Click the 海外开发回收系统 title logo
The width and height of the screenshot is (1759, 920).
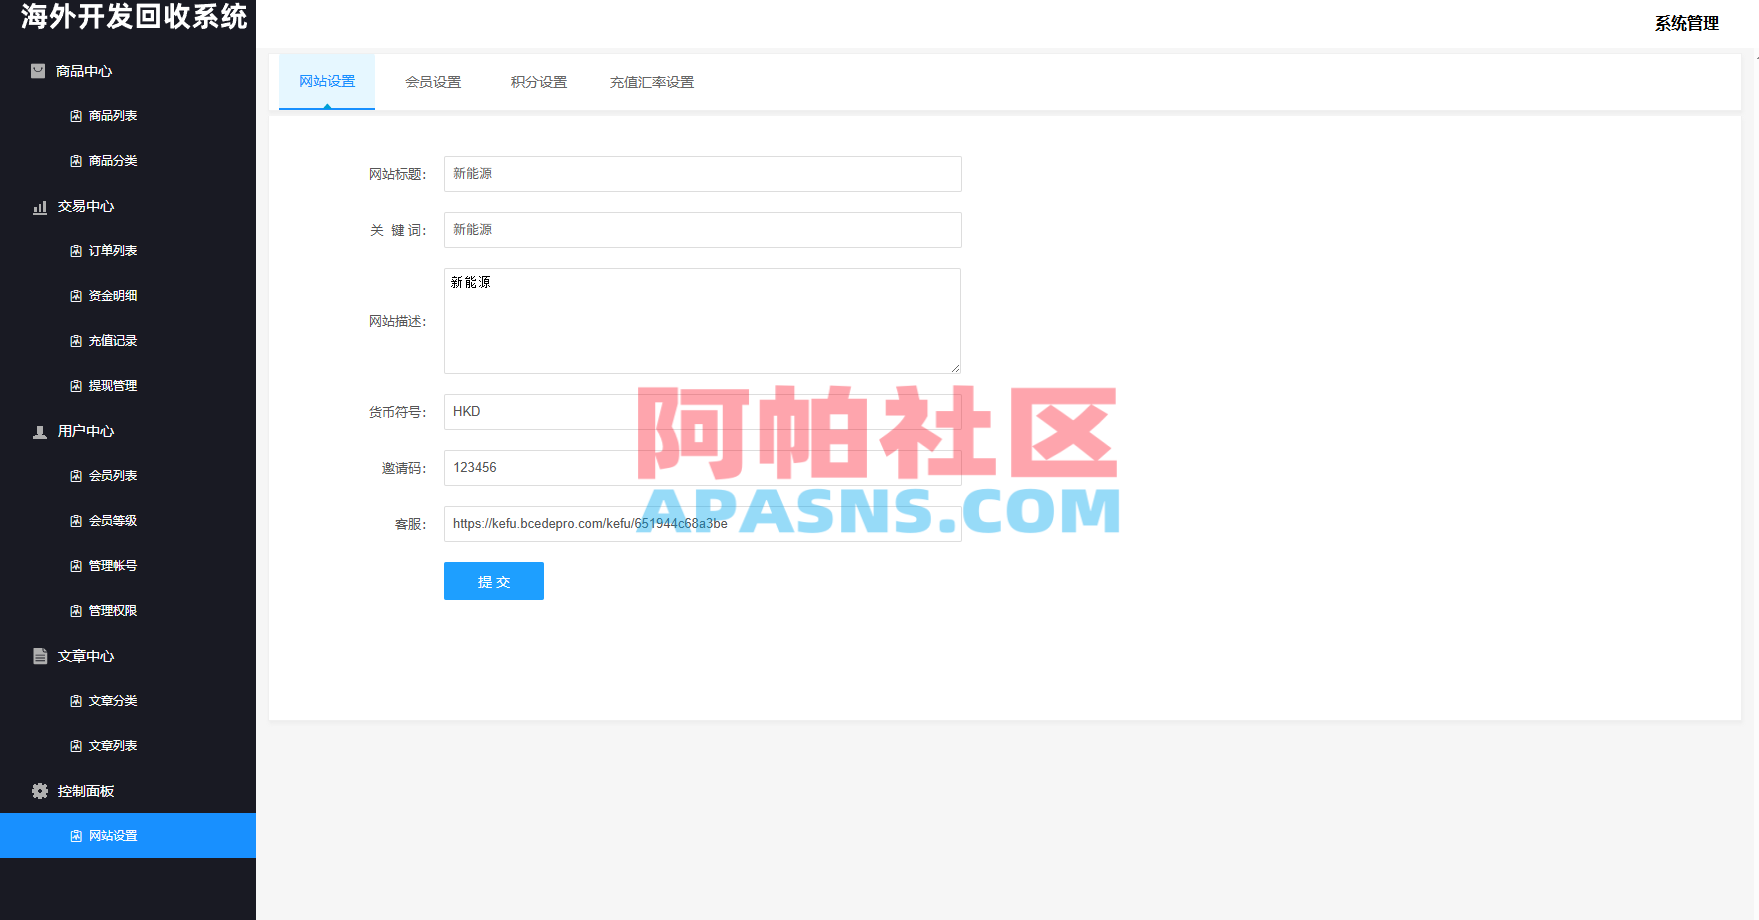point(134,17)
